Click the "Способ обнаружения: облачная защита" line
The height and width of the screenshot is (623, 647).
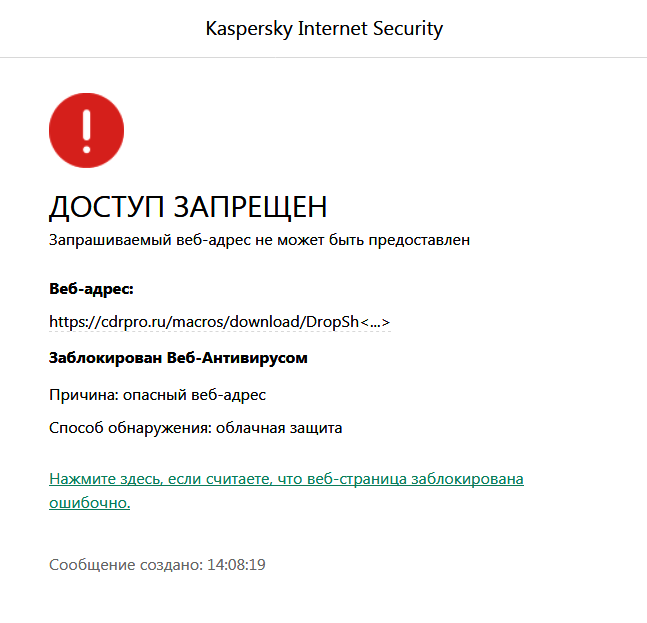pyautogui.click(x=195, y=428)
